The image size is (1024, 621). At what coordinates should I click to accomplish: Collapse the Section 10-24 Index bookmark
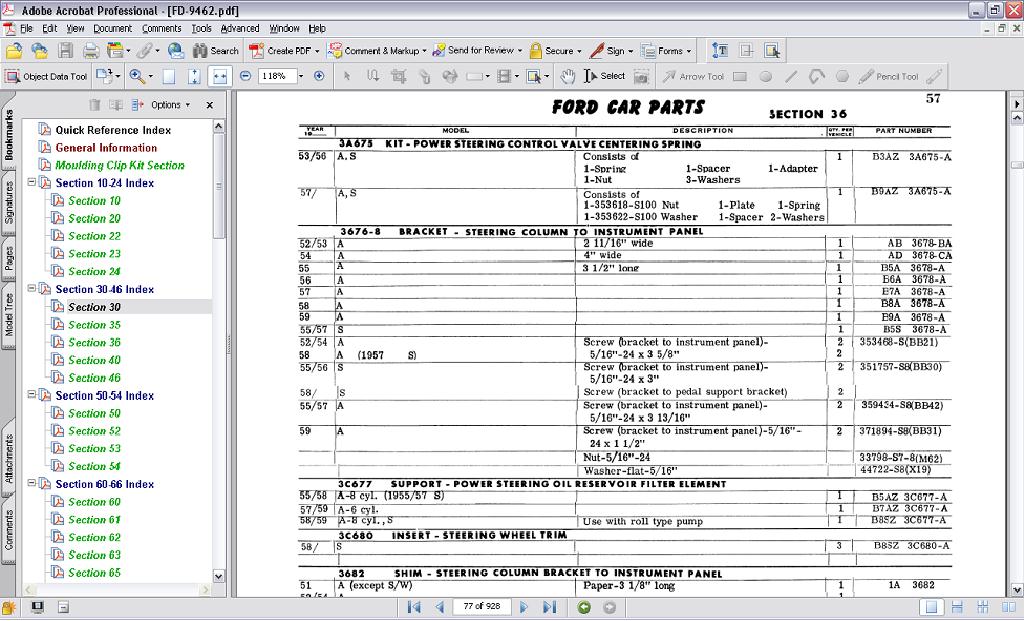pyautogui.click(x=32, y=183)
